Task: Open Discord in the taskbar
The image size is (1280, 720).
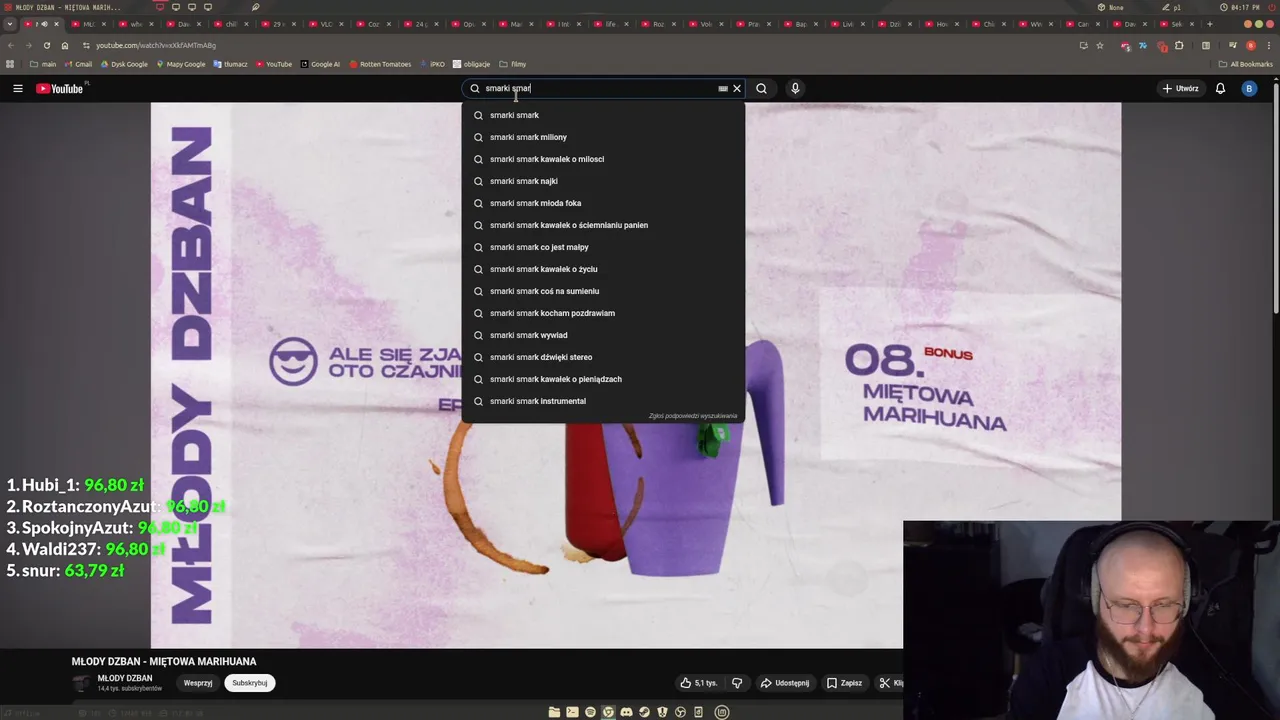Action: point(626,712)
